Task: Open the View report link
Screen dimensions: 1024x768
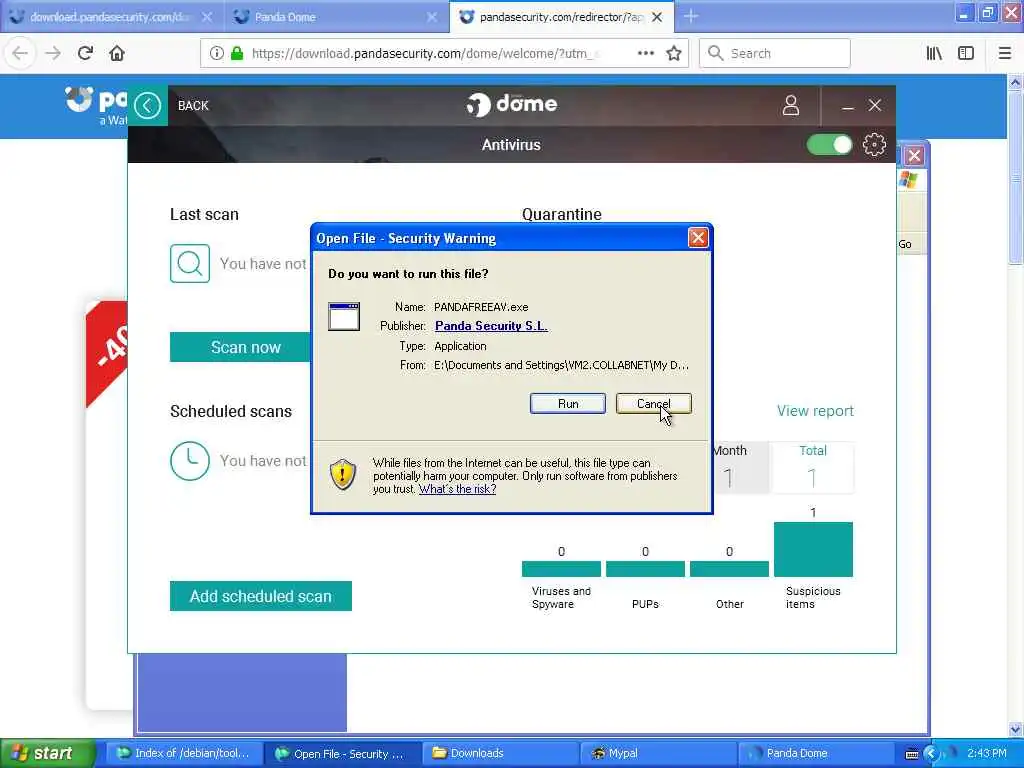Action: tap(815, 411)
